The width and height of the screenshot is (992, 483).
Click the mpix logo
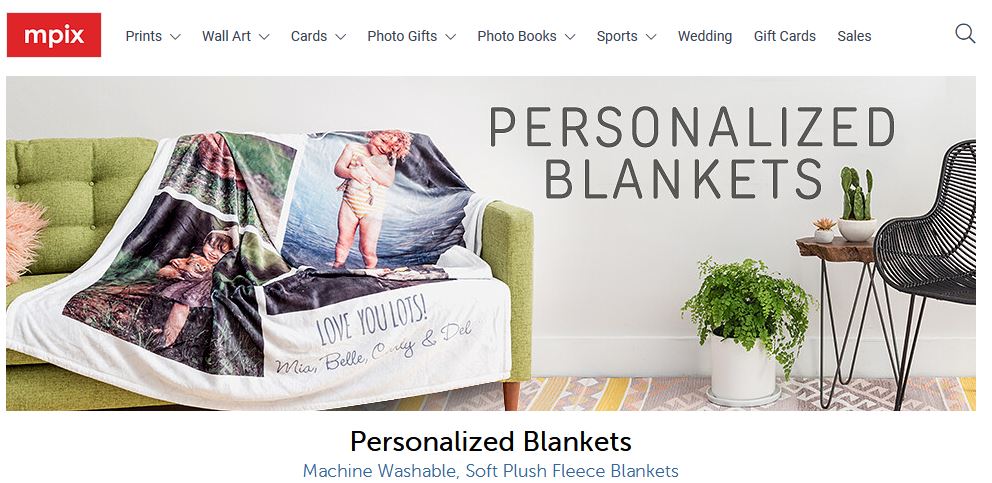point(54,35)
